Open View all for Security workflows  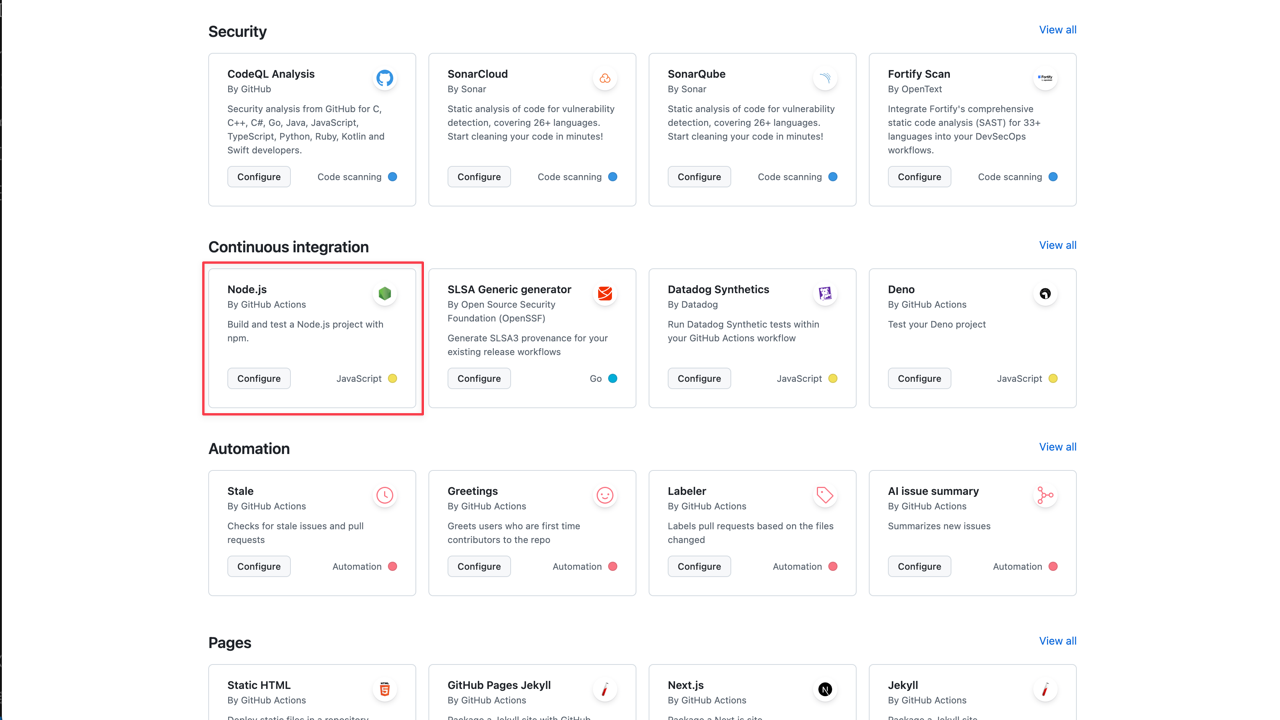[x=1057, y=29]
